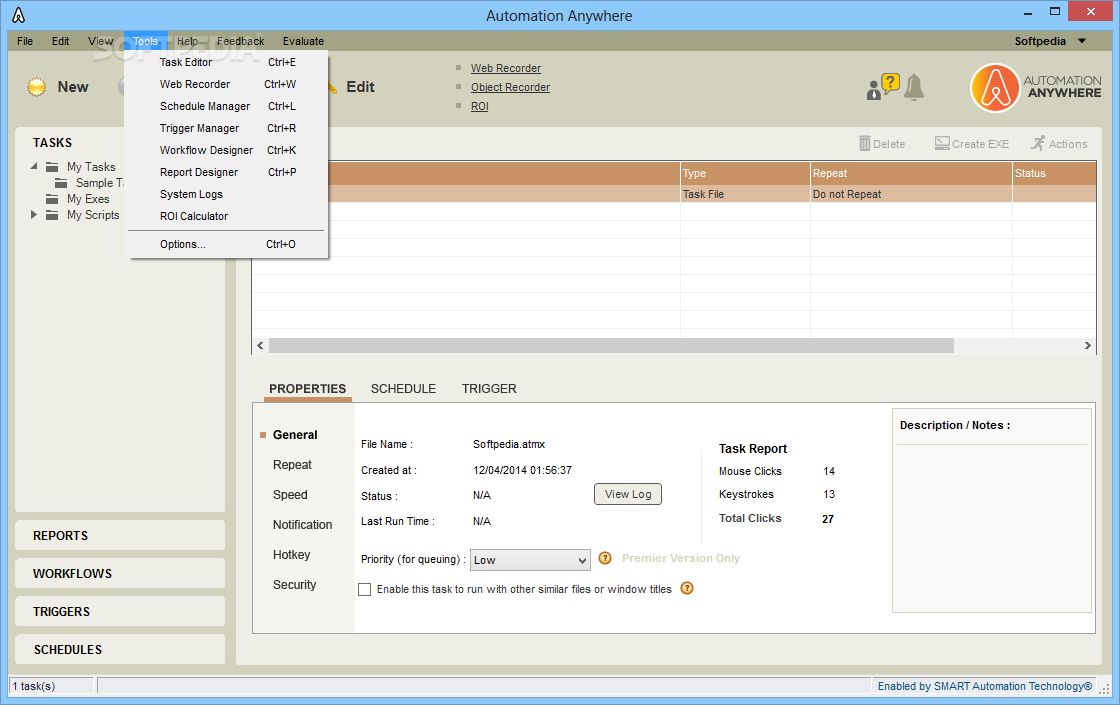Screen dimensions: 1120x705
Task: Click the TASKS panel header
Action: click(x=52, y=143)
